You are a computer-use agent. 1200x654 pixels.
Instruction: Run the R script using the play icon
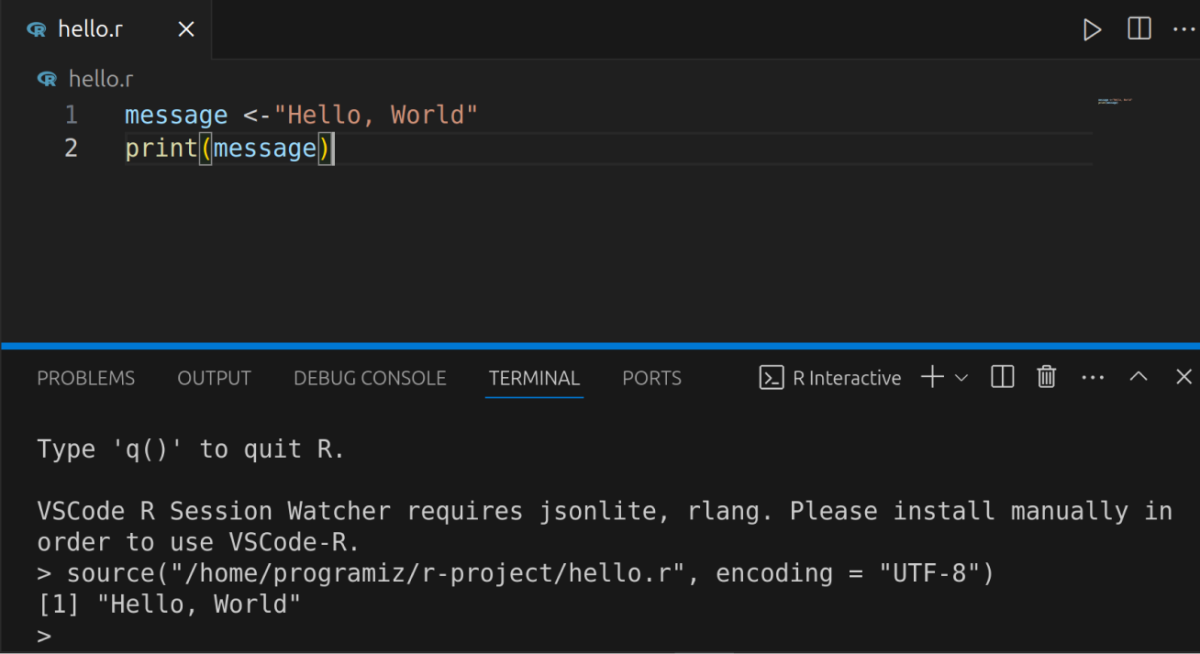coord(1092,29)
